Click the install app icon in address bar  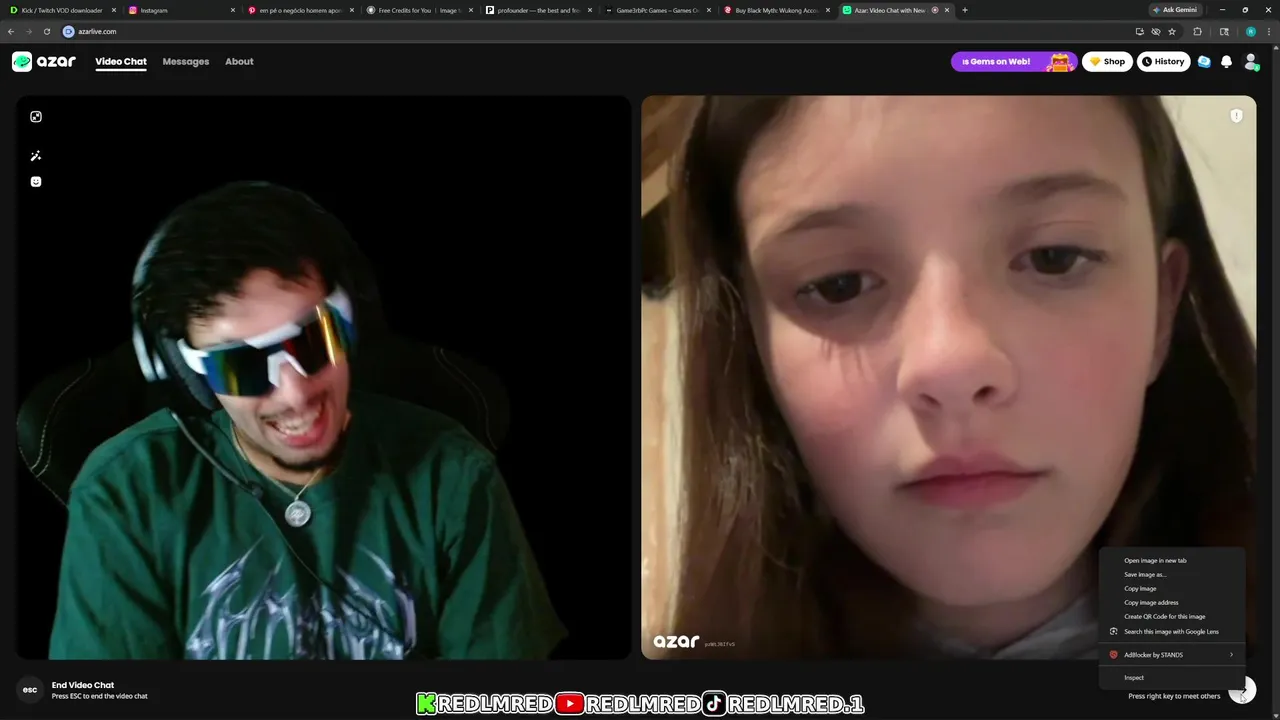point(1139,31)
